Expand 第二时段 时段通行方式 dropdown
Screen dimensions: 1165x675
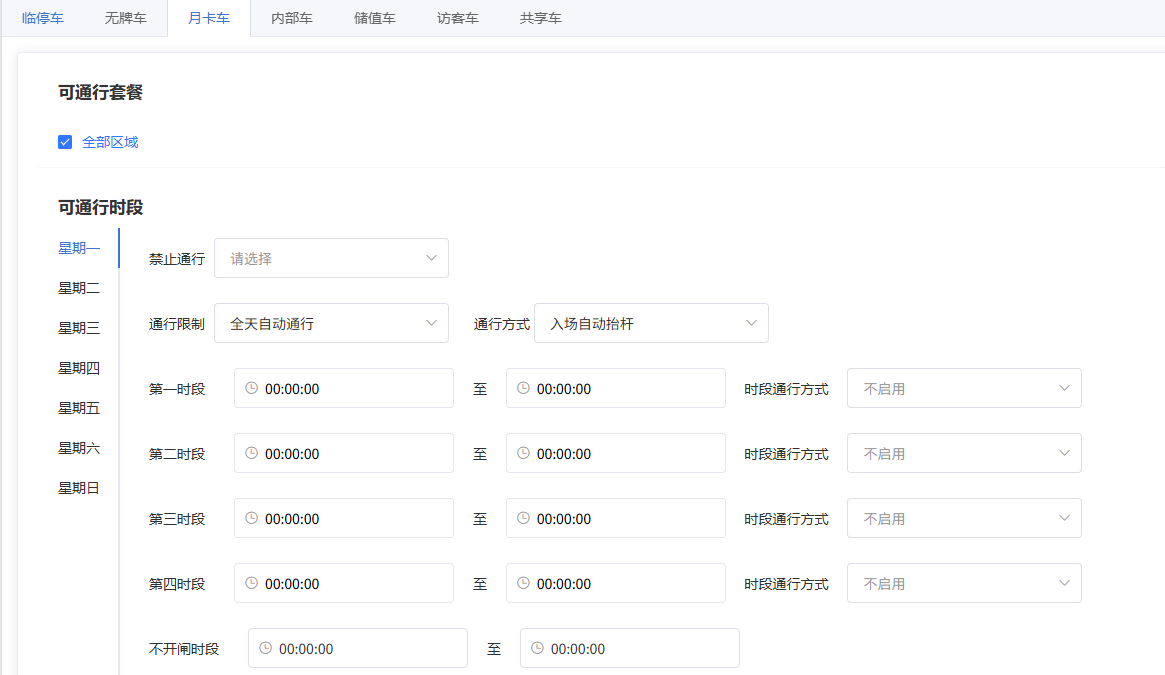click(964, 453)
